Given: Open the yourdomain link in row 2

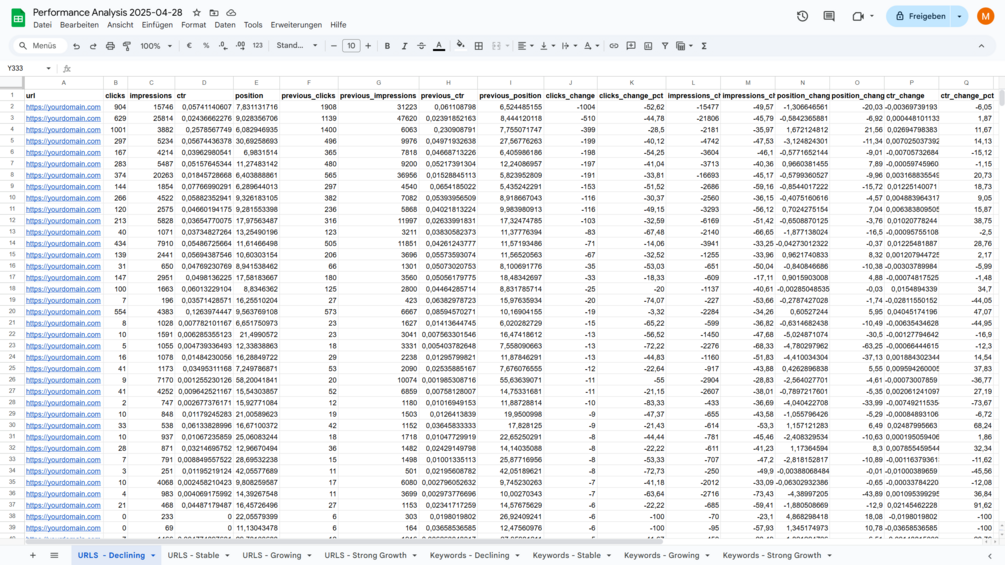Looking at the screenshot, I should coord(63,107).
